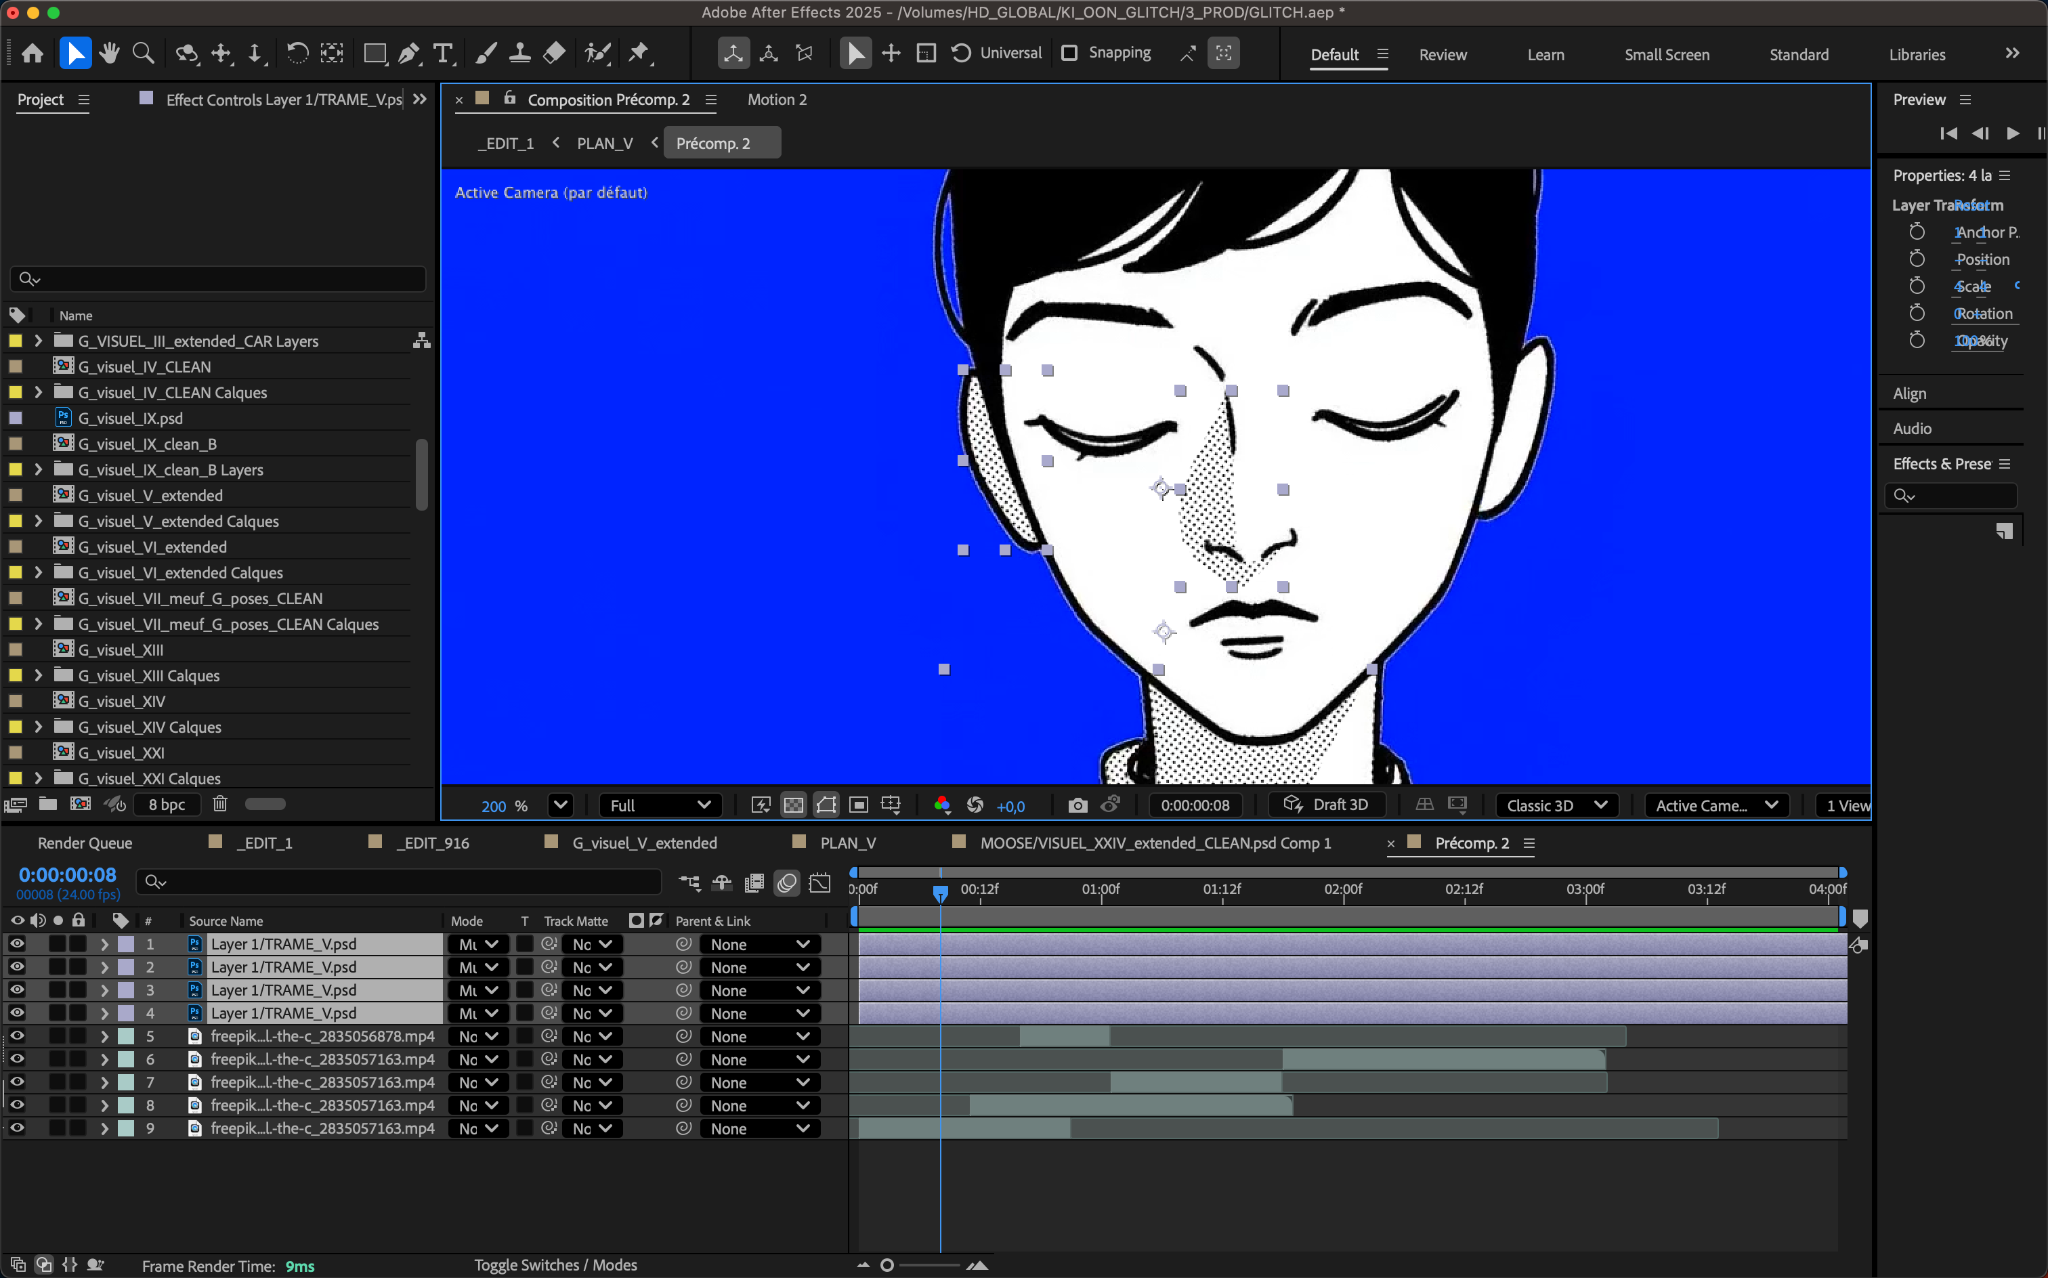Toggle Position stopwatch in Properties

pos(1917,259)
